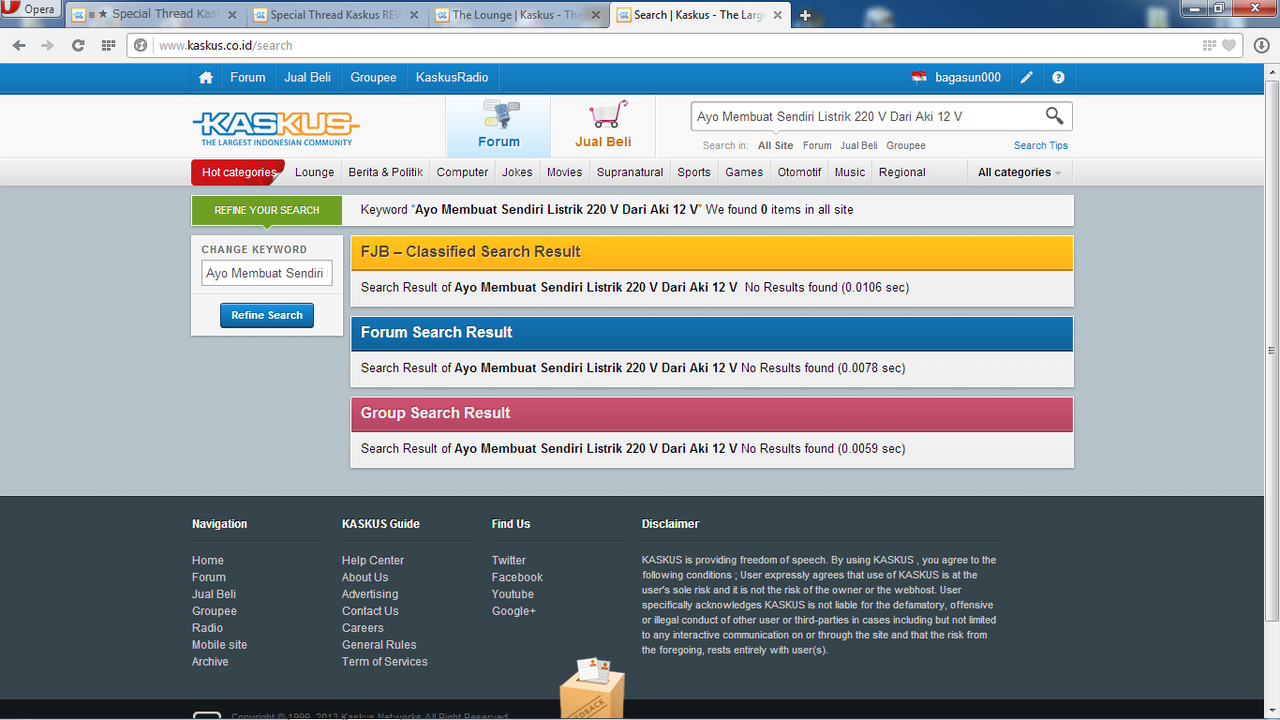Click the heart bookmark icon
1280x720 pixels.
1230,45
